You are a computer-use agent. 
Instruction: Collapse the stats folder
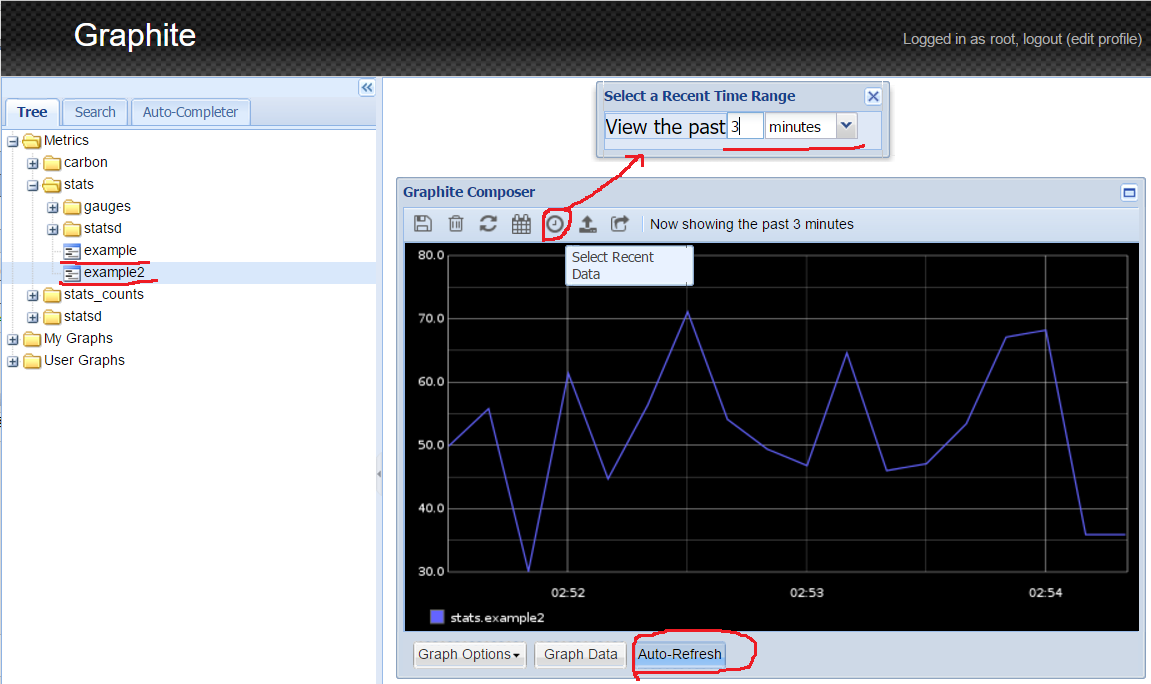click(x=32, y=185)
